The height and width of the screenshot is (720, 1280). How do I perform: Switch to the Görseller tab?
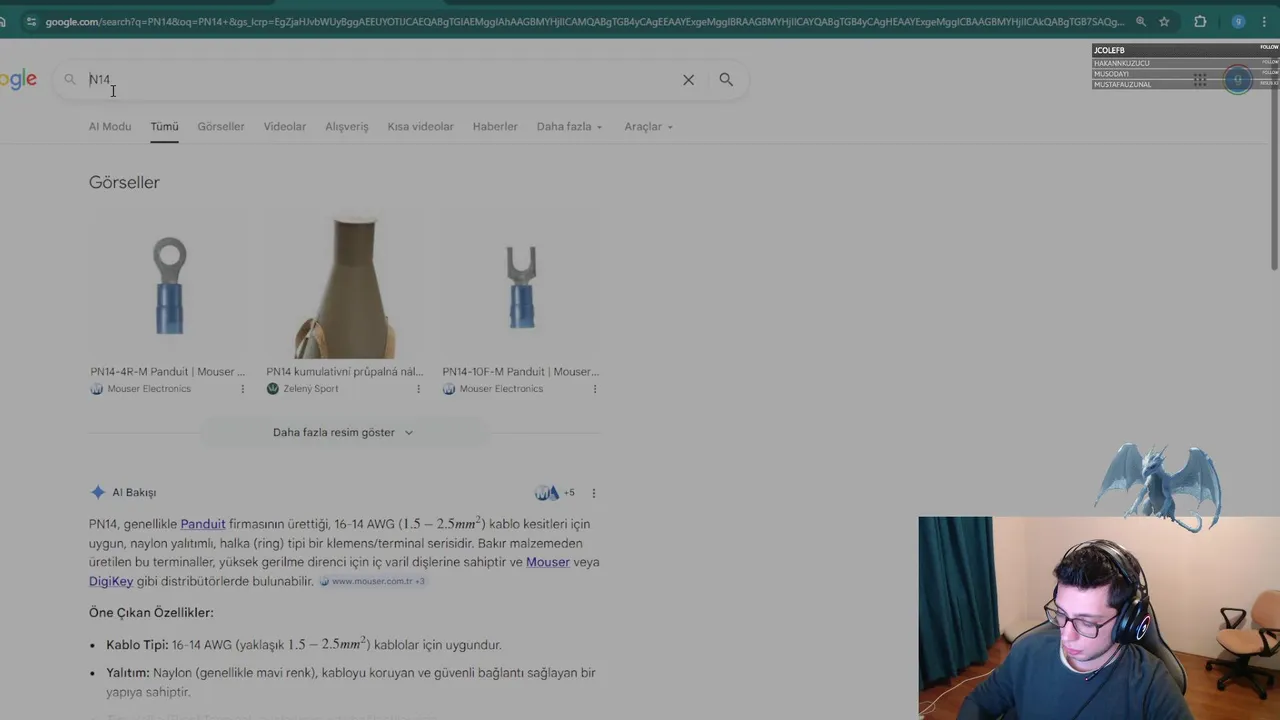coord(221,127)
